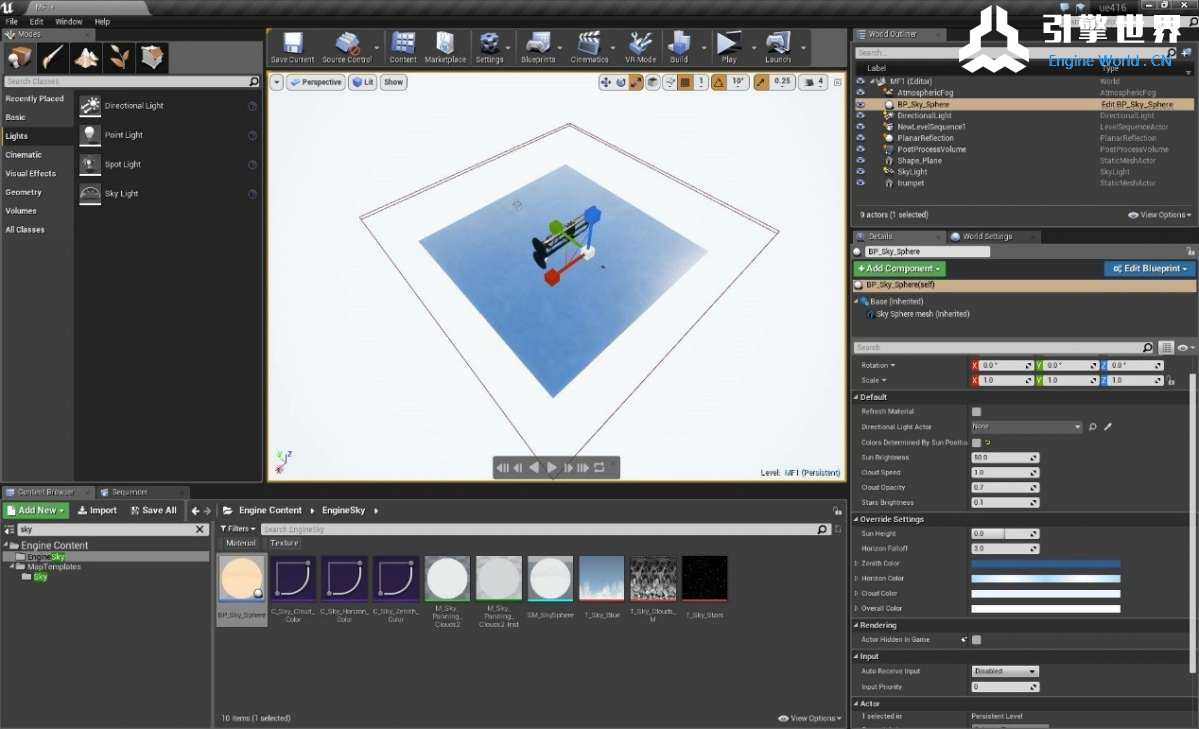Viewport: 1199px width, 729px height.
Task: Open the Marketplace toolbar icon
Action: [x=445, y=47]
